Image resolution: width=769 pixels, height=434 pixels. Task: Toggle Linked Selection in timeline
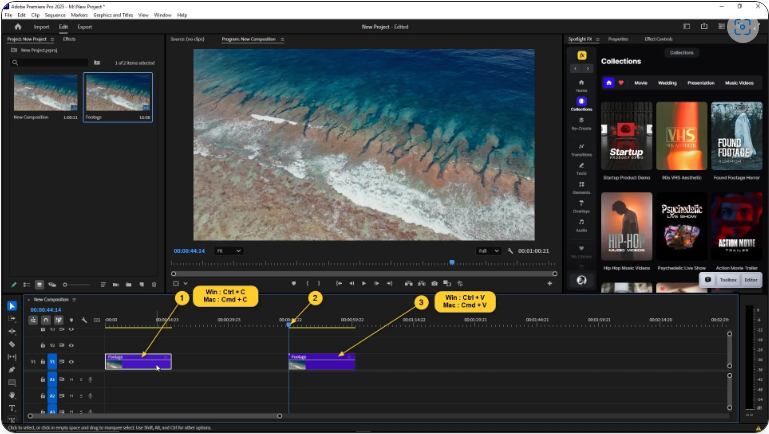coord(58,320)
